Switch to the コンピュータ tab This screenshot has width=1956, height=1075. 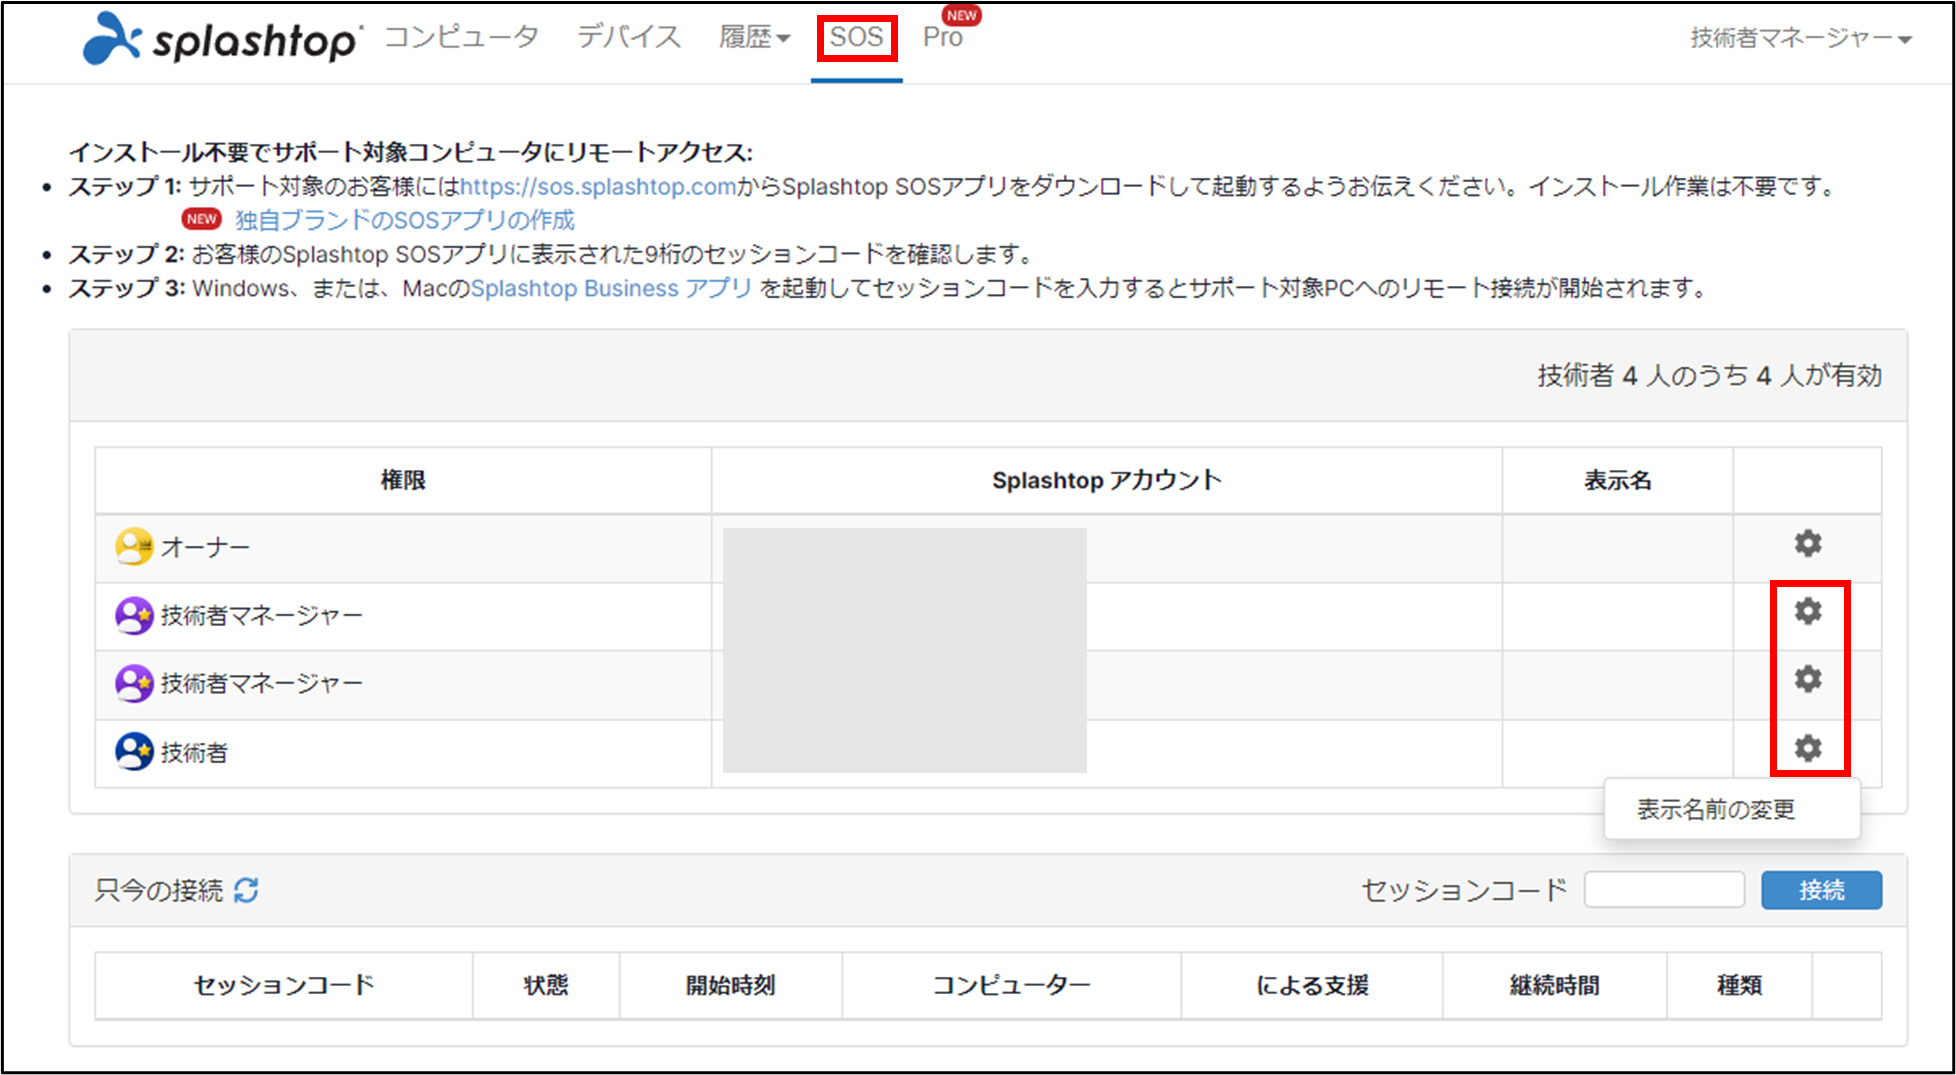[x=461, y=35]
